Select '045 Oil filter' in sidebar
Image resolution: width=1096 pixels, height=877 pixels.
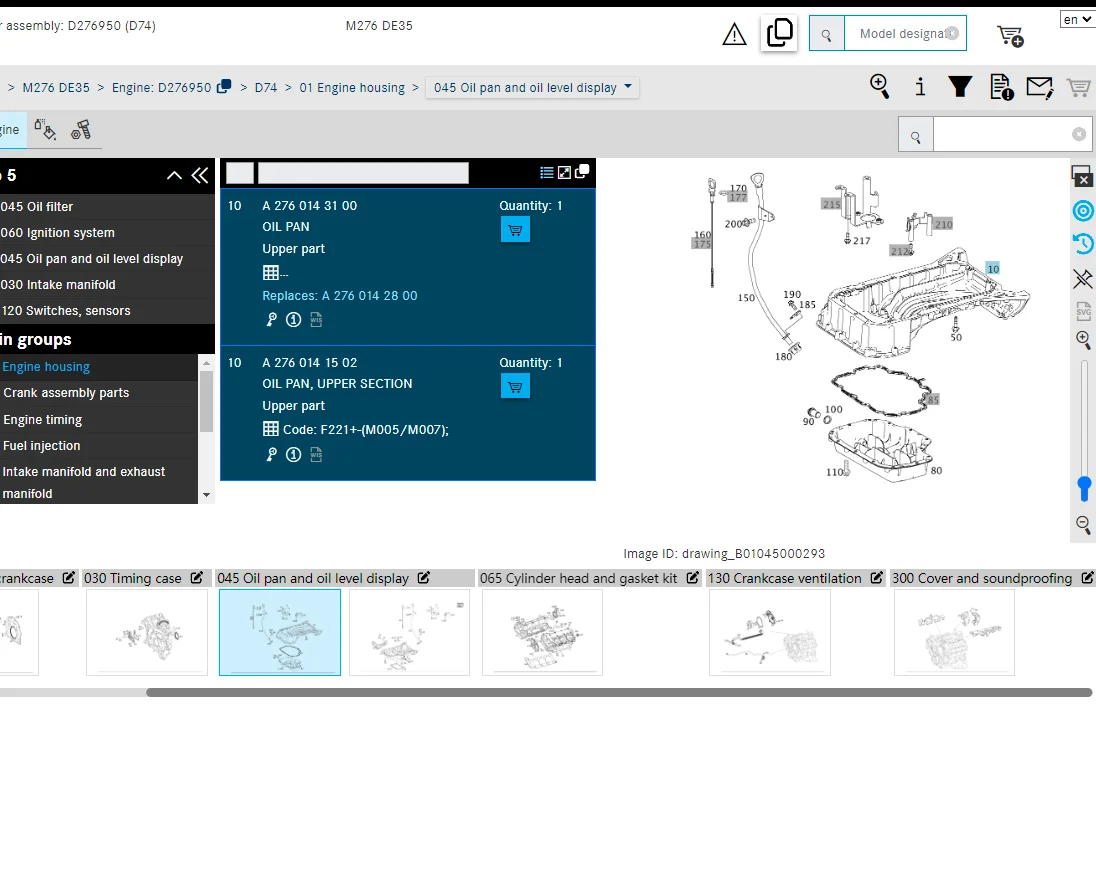106,207
